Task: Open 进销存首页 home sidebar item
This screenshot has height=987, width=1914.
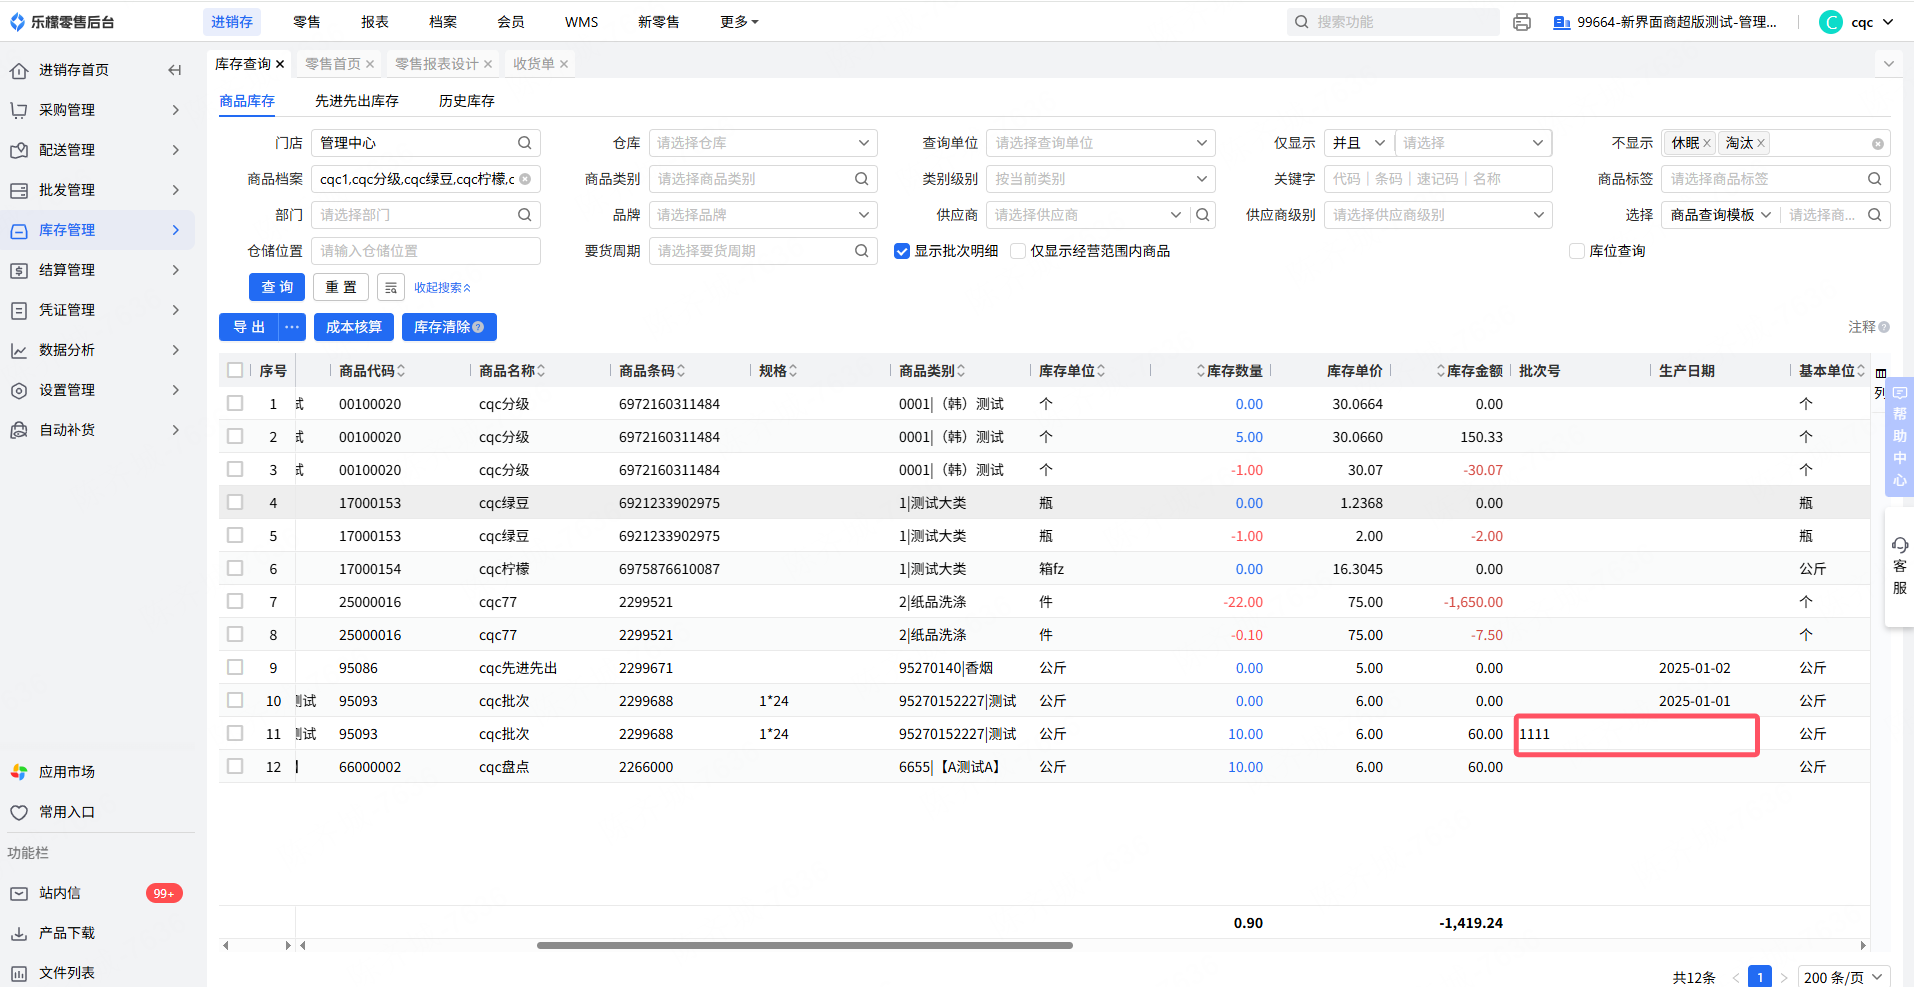Action: pos(74,70)
